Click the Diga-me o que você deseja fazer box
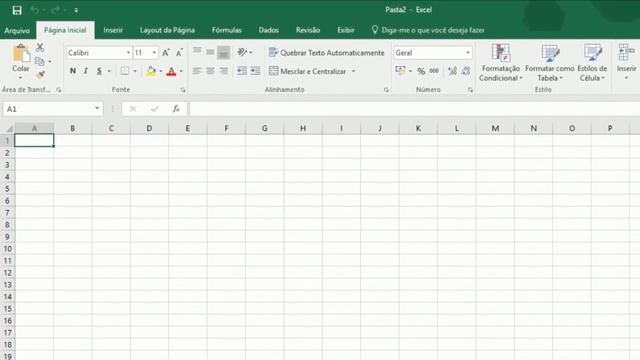Image resolution: width=640 pixels, height=360 pixels. tap(428, 30)
